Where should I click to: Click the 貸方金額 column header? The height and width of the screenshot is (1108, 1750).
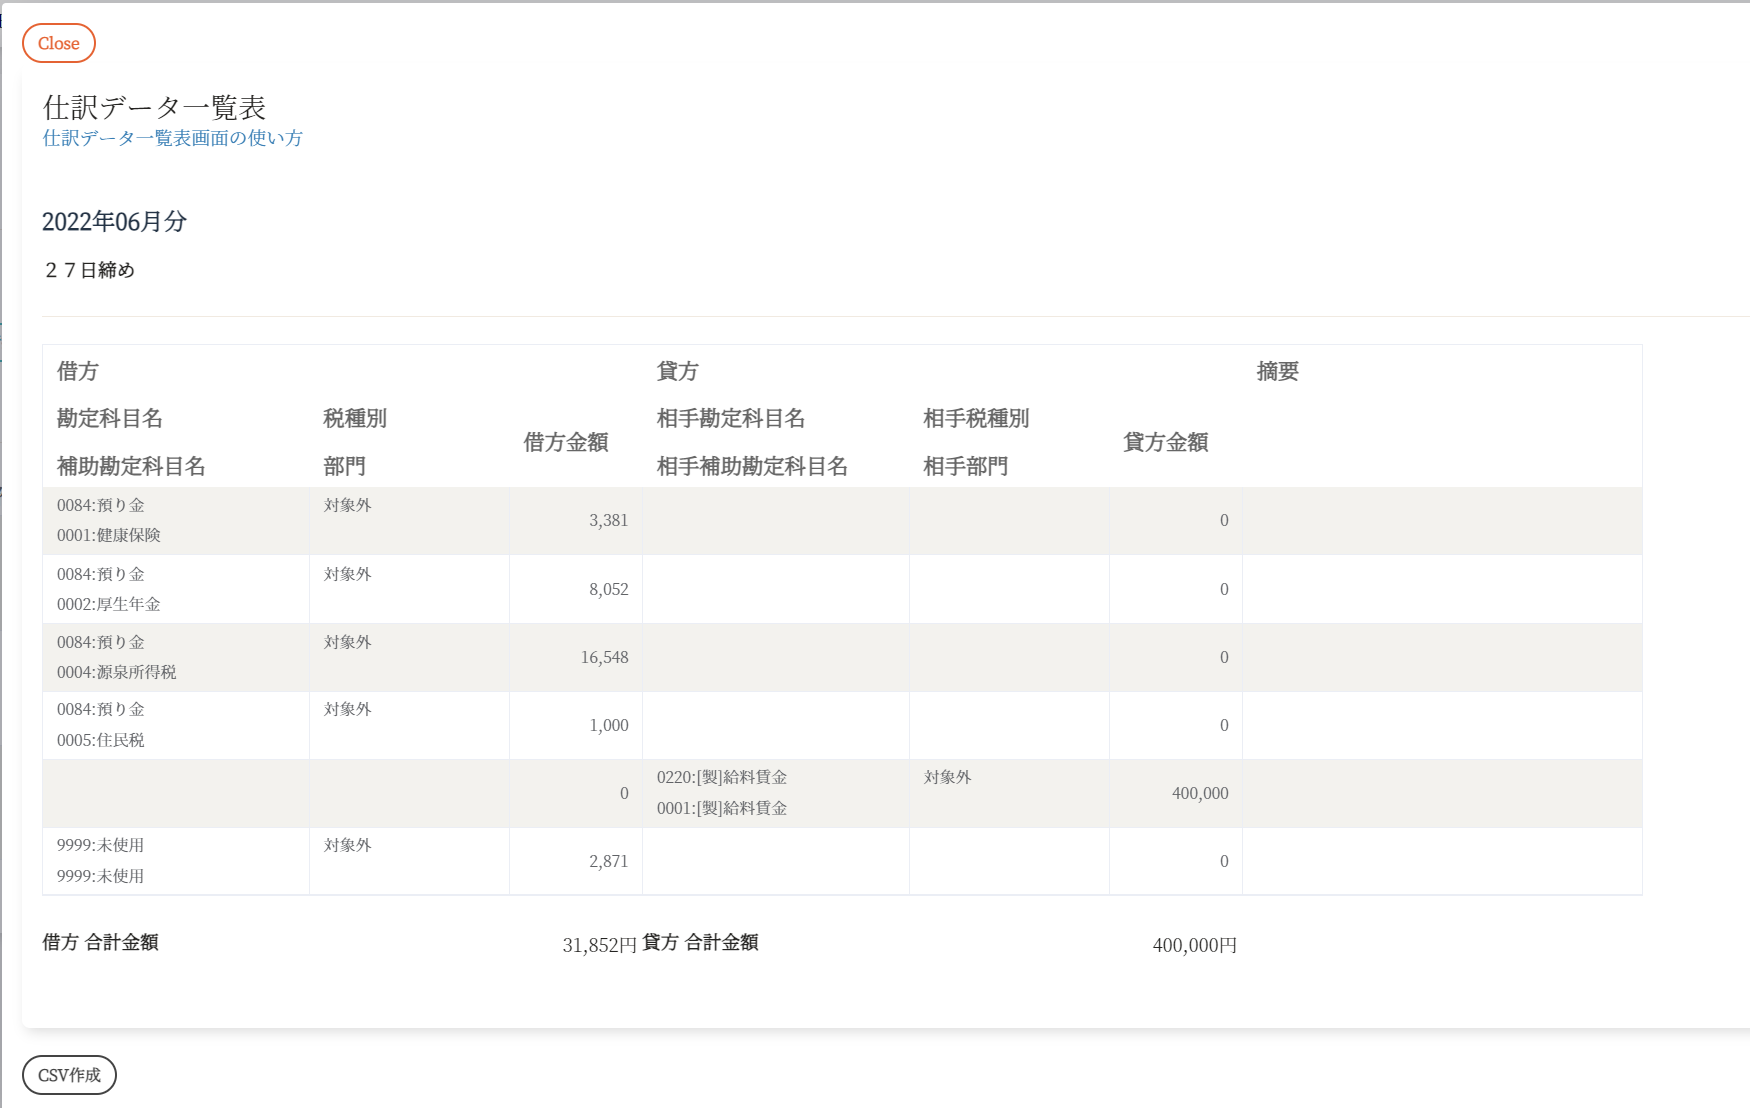tap(1165, 442)
